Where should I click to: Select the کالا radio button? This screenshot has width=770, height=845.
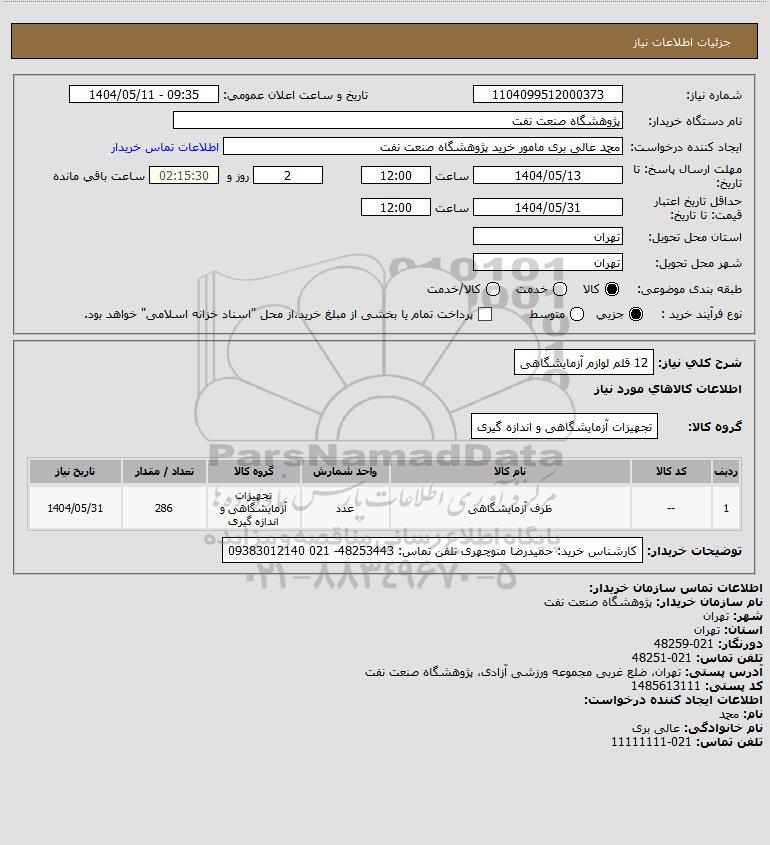point(612,289)
